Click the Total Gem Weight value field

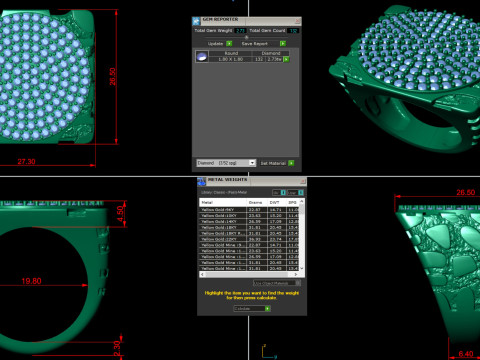click(x=240, y=31)
